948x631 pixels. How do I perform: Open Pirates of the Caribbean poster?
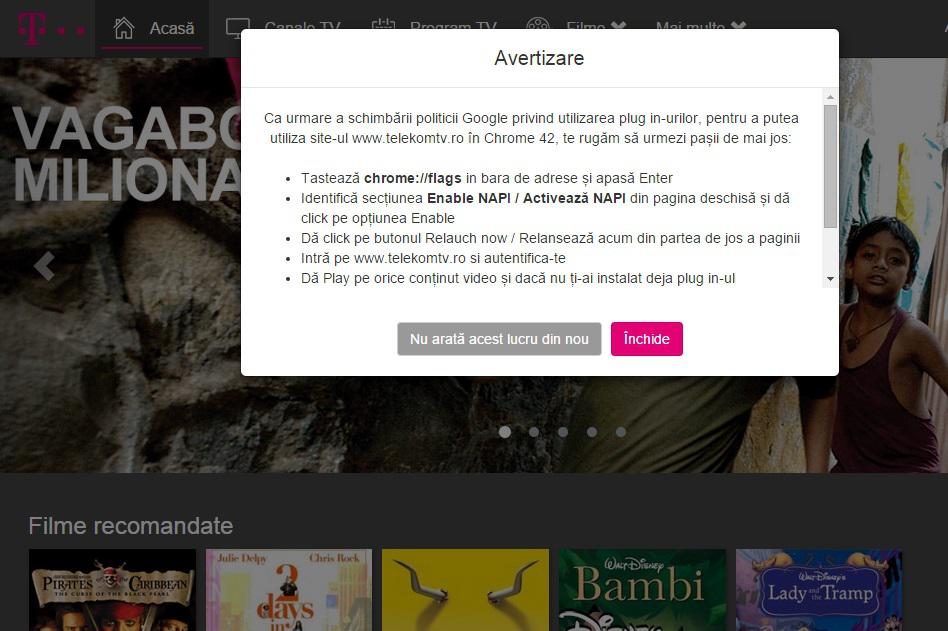tap(112, 590)
